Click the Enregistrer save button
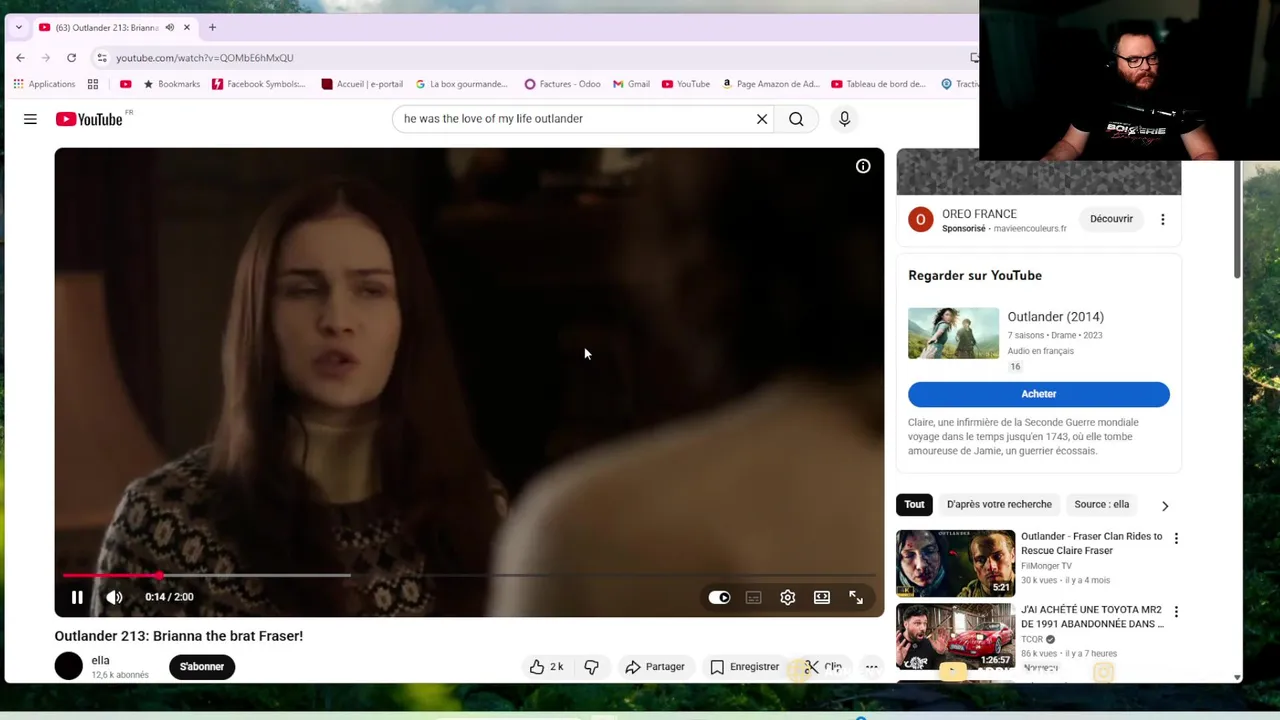Screen dimensions: 1280x720 point(744,667)
